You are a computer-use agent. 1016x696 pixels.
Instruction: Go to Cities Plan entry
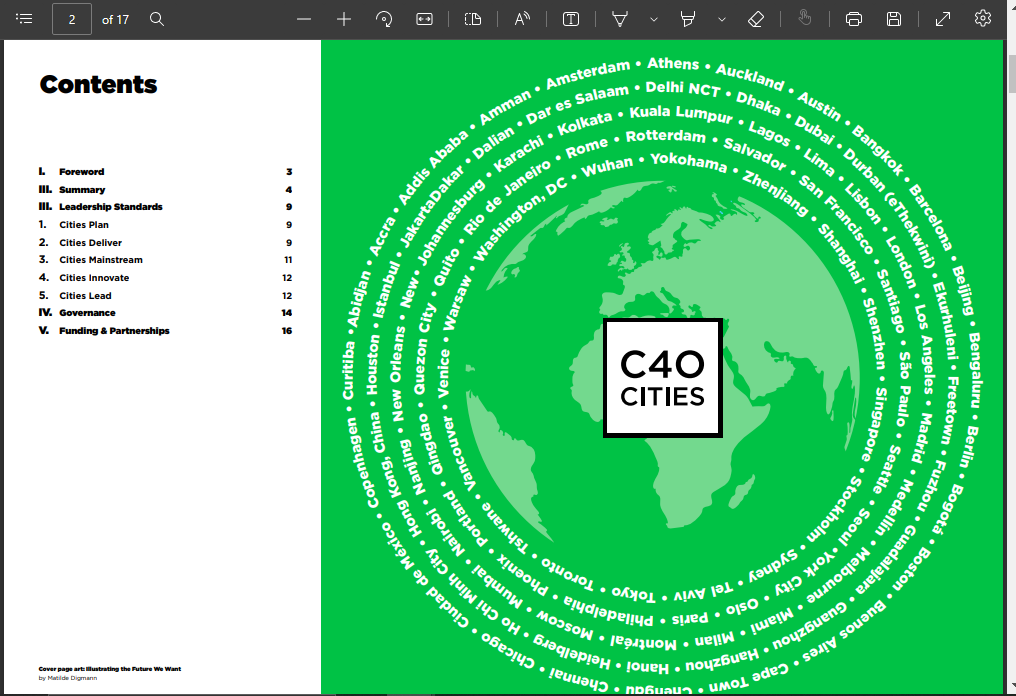(x=165, y=225)
